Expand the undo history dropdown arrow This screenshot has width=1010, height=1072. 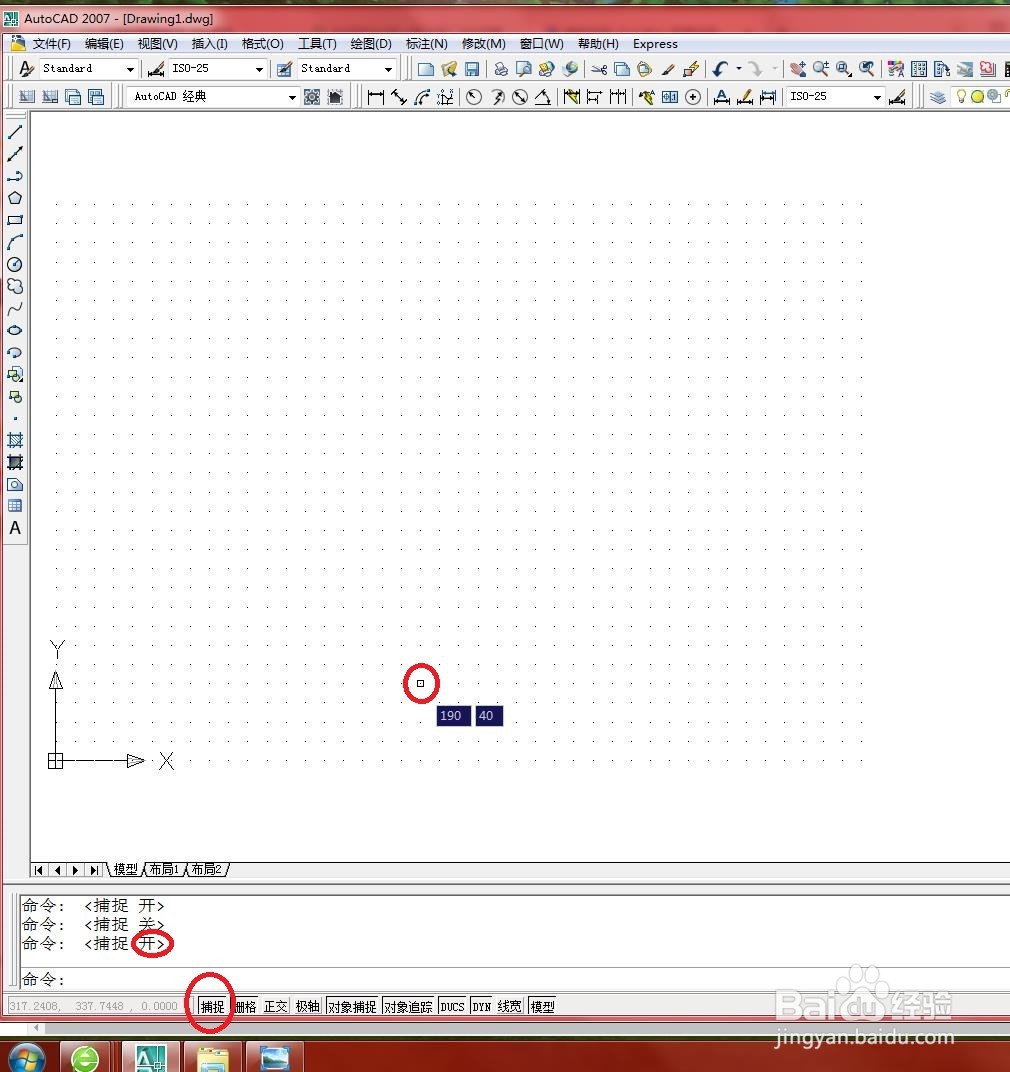(739, 69)
